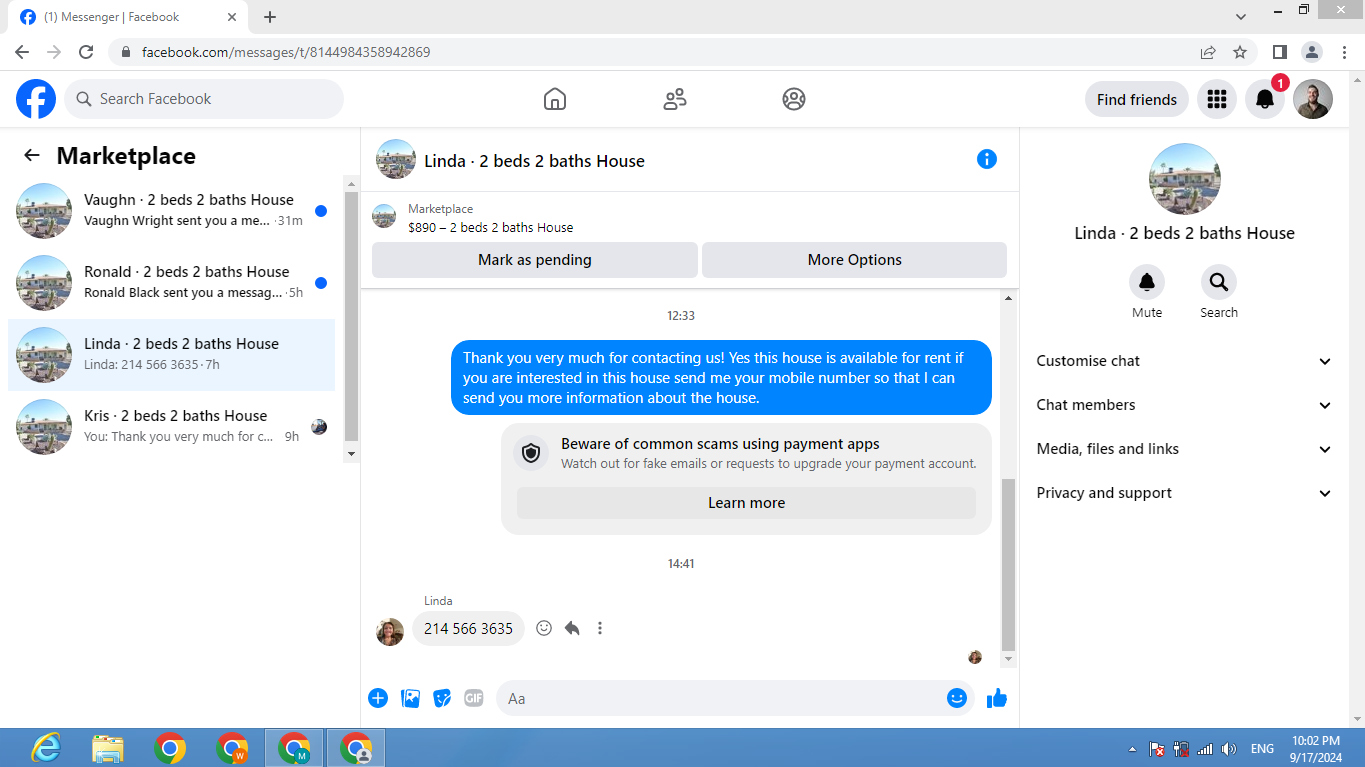Select the Messenger browser tab

[x=127, y=17]
